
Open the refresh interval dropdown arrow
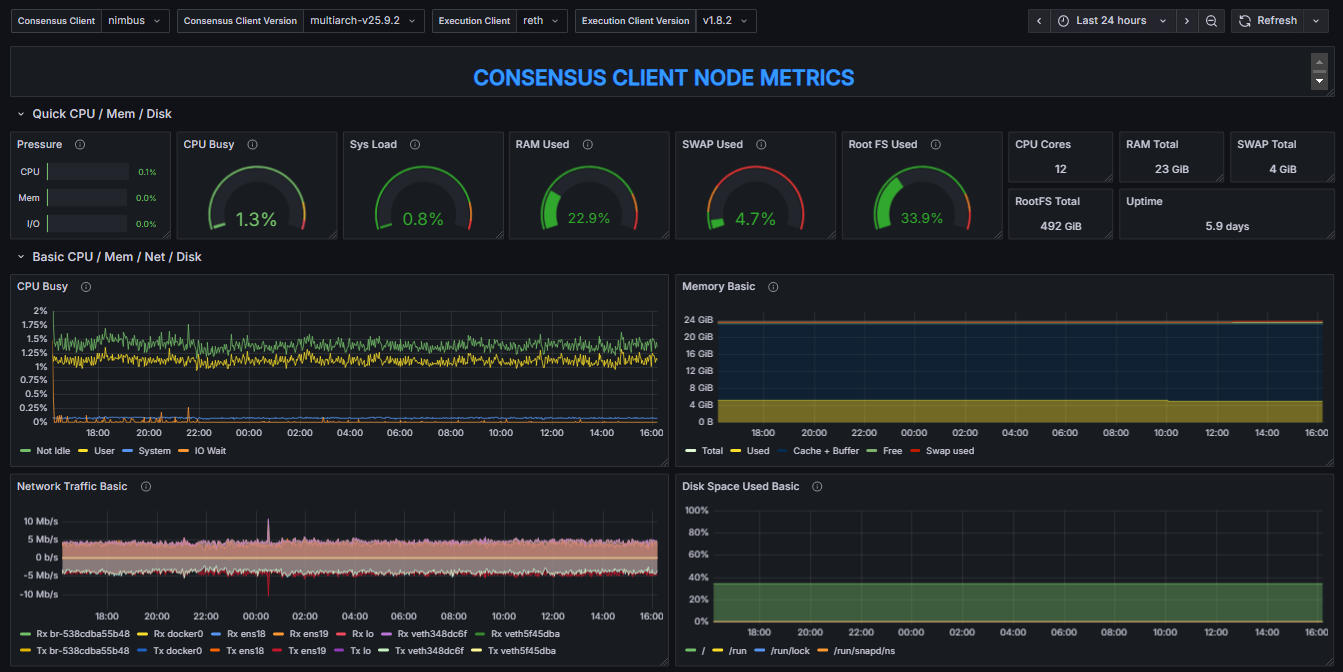pos(1316,21)
